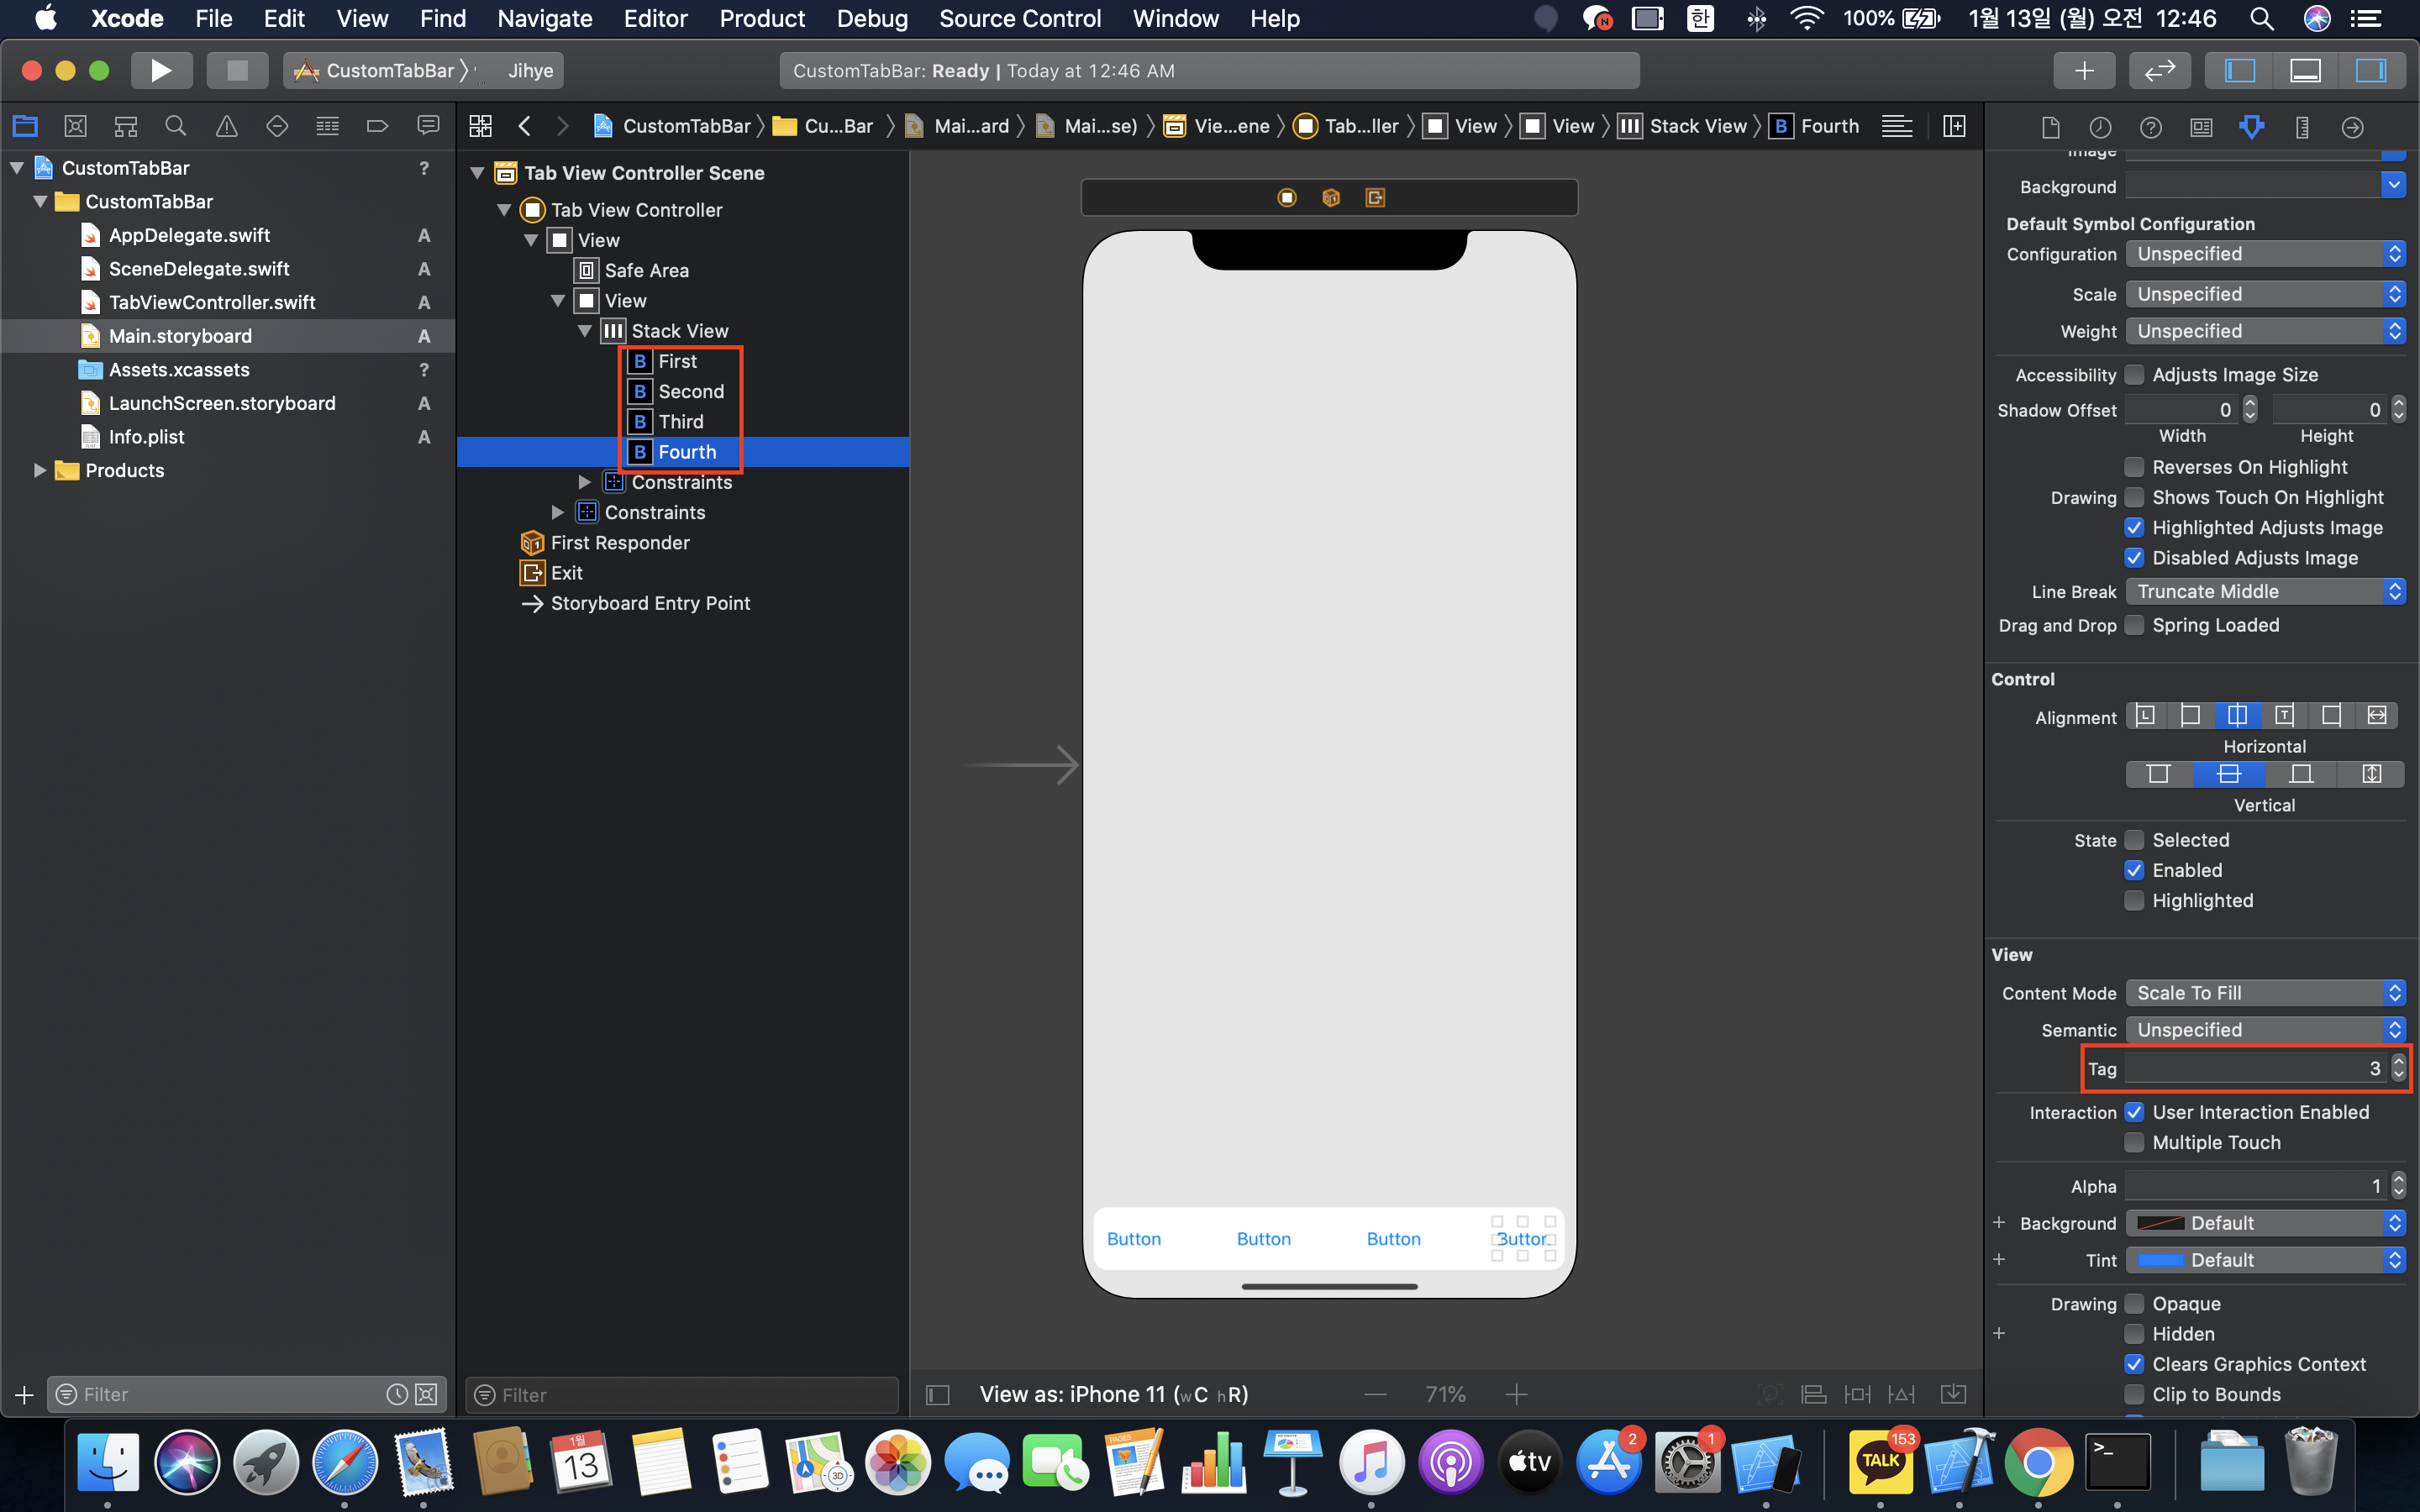Open the Product menu
2420x1512 pixels.
[x=762, y=18]
